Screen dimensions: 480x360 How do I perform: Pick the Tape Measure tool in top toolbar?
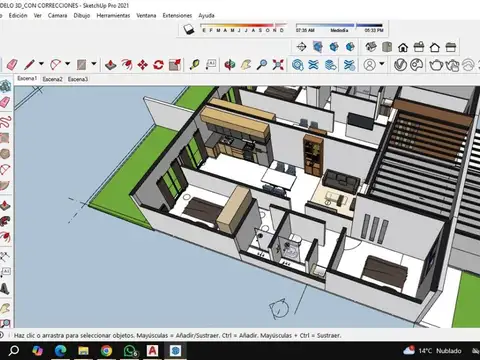pyautogui.click(x=195, y=65)
